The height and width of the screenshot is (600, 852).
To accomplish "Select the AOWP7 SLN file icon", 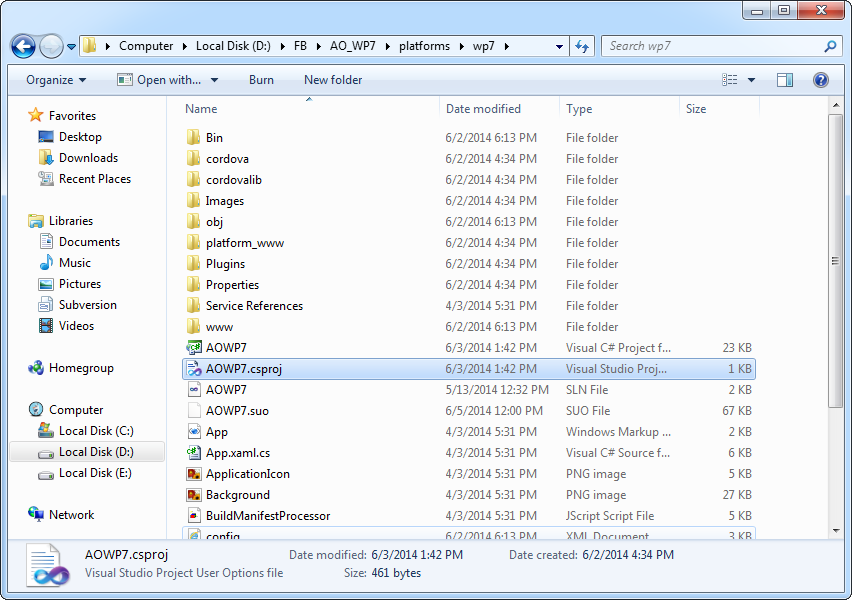I will point(194,390).
